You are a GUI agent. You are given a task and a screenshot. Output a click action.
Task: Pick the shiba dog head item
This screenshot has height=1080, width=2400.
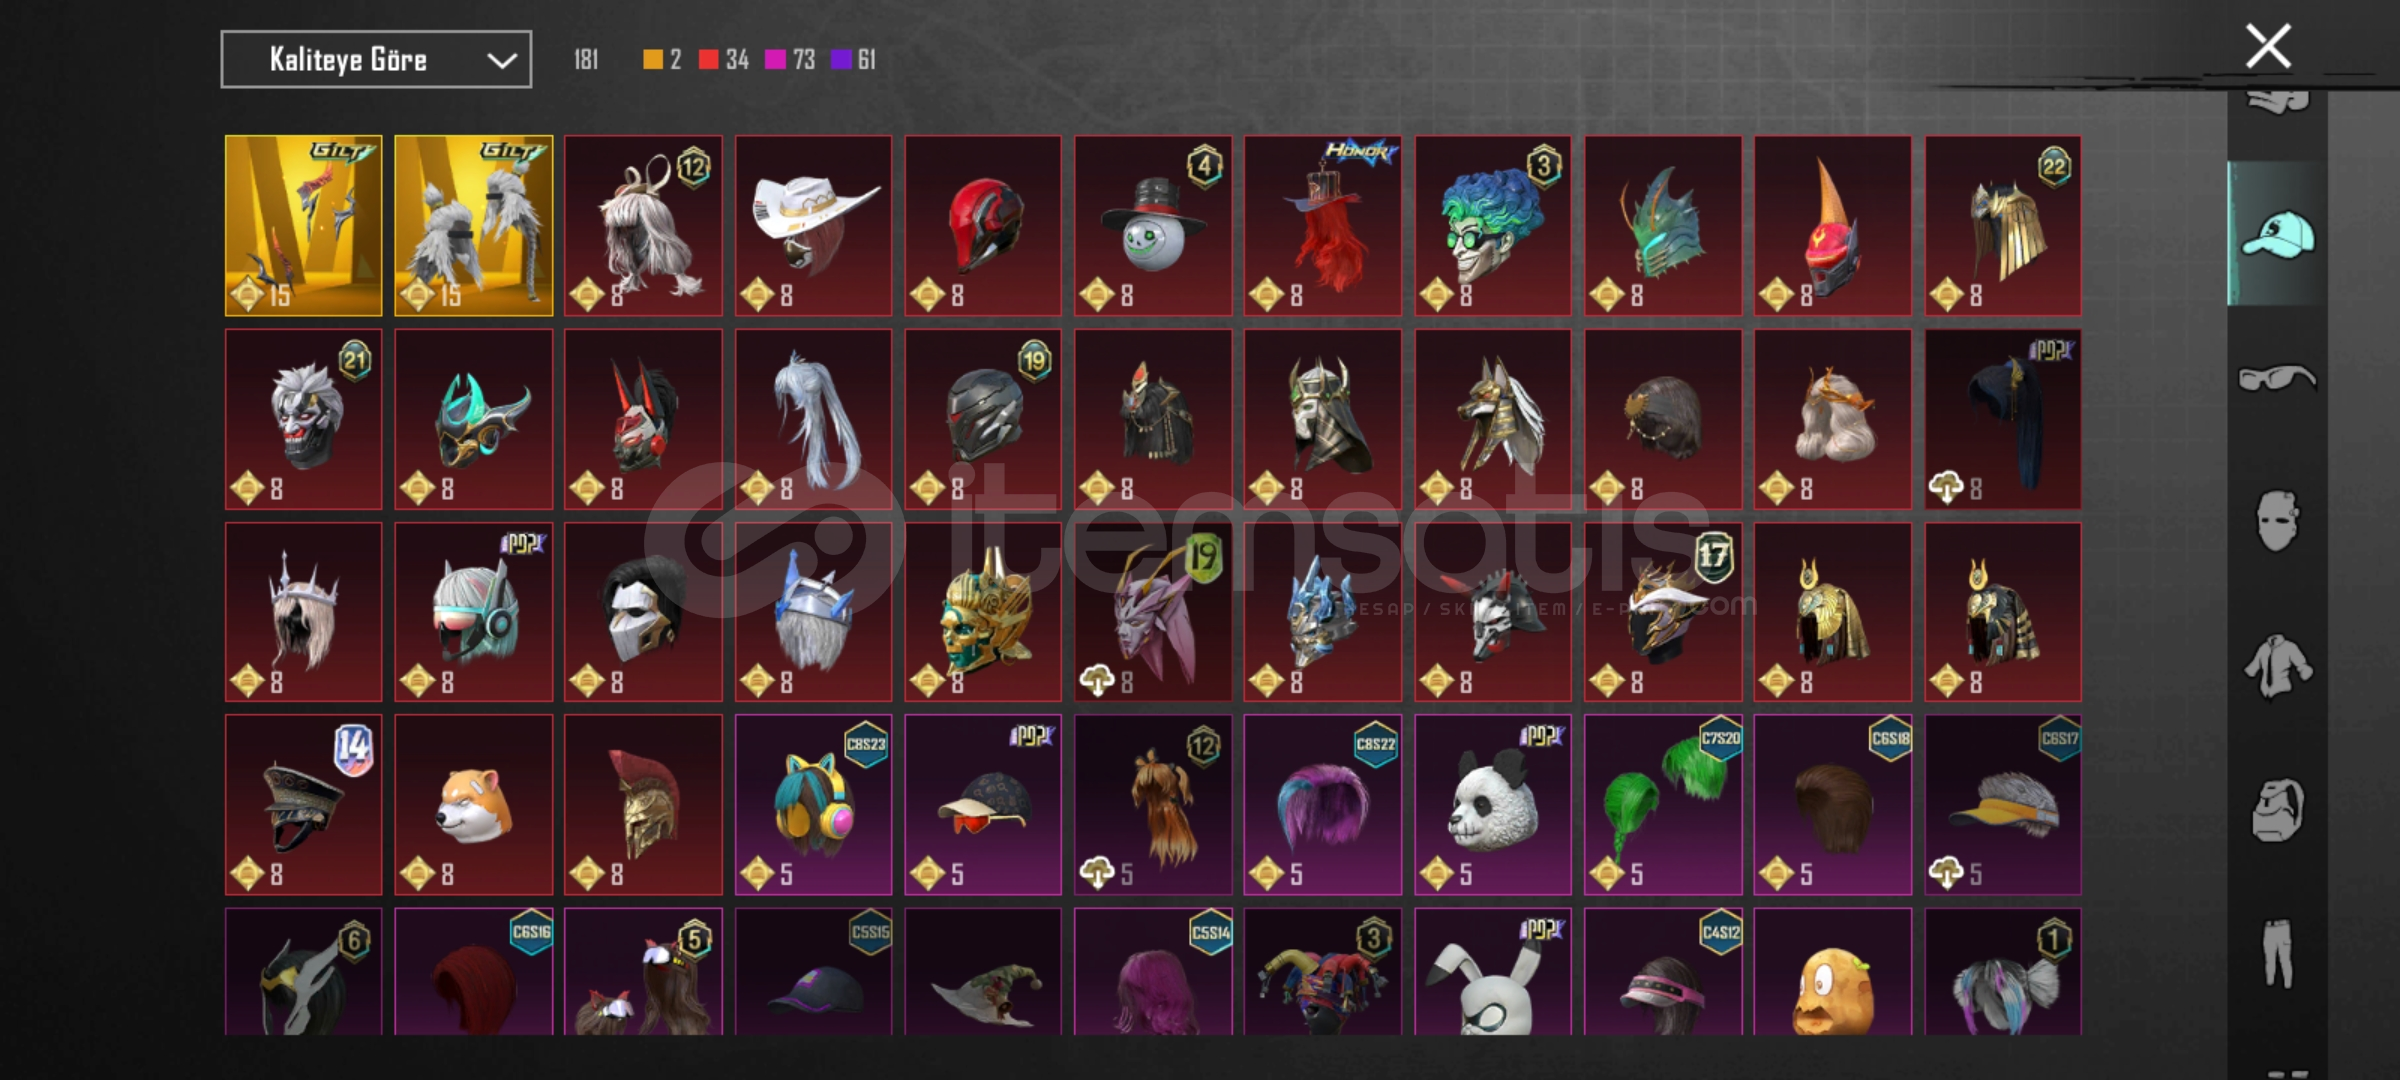(x=473, y=805)
